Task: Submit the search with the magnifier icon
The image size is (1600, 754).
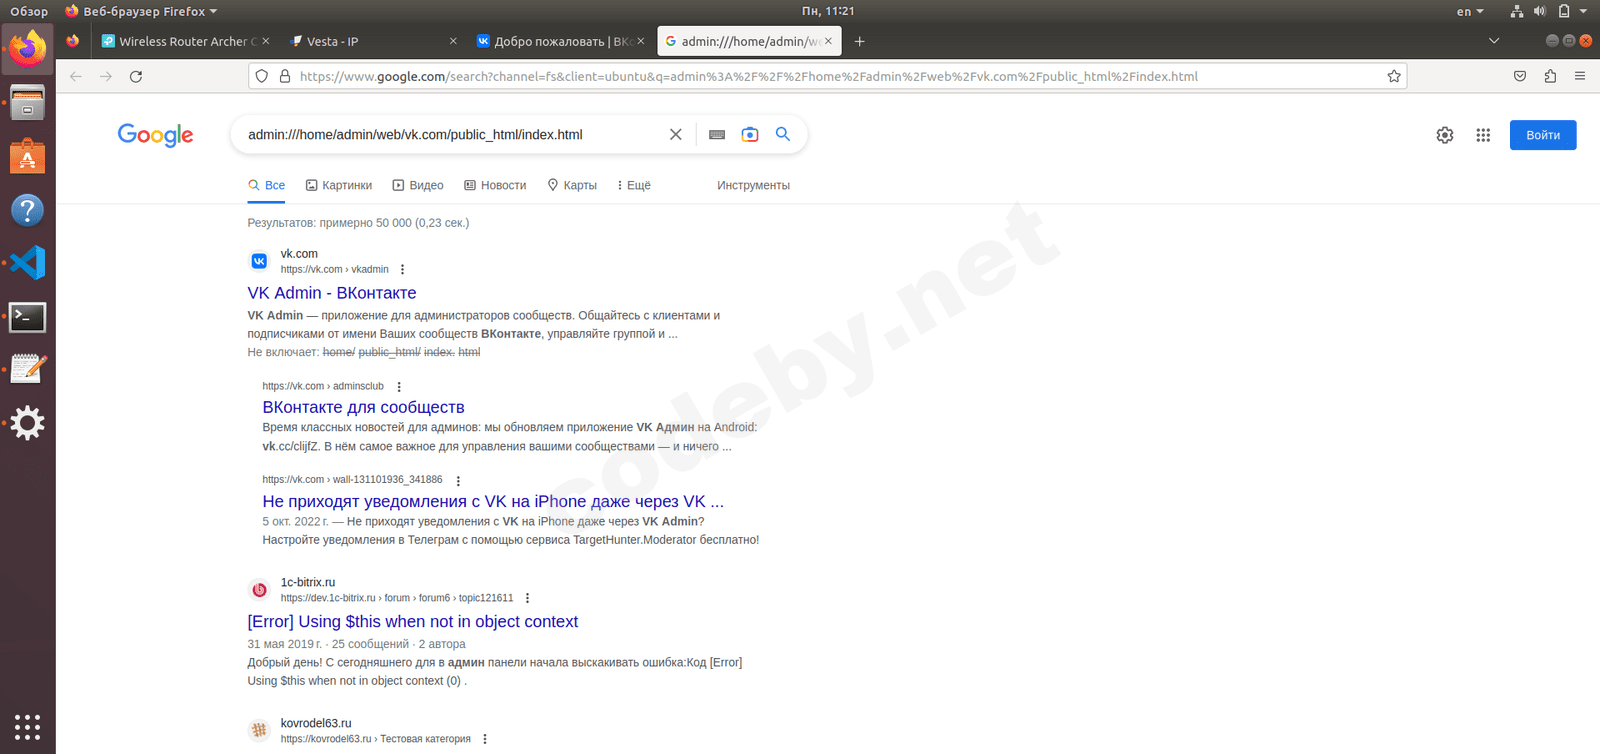Action: click(x=783, y=134)
